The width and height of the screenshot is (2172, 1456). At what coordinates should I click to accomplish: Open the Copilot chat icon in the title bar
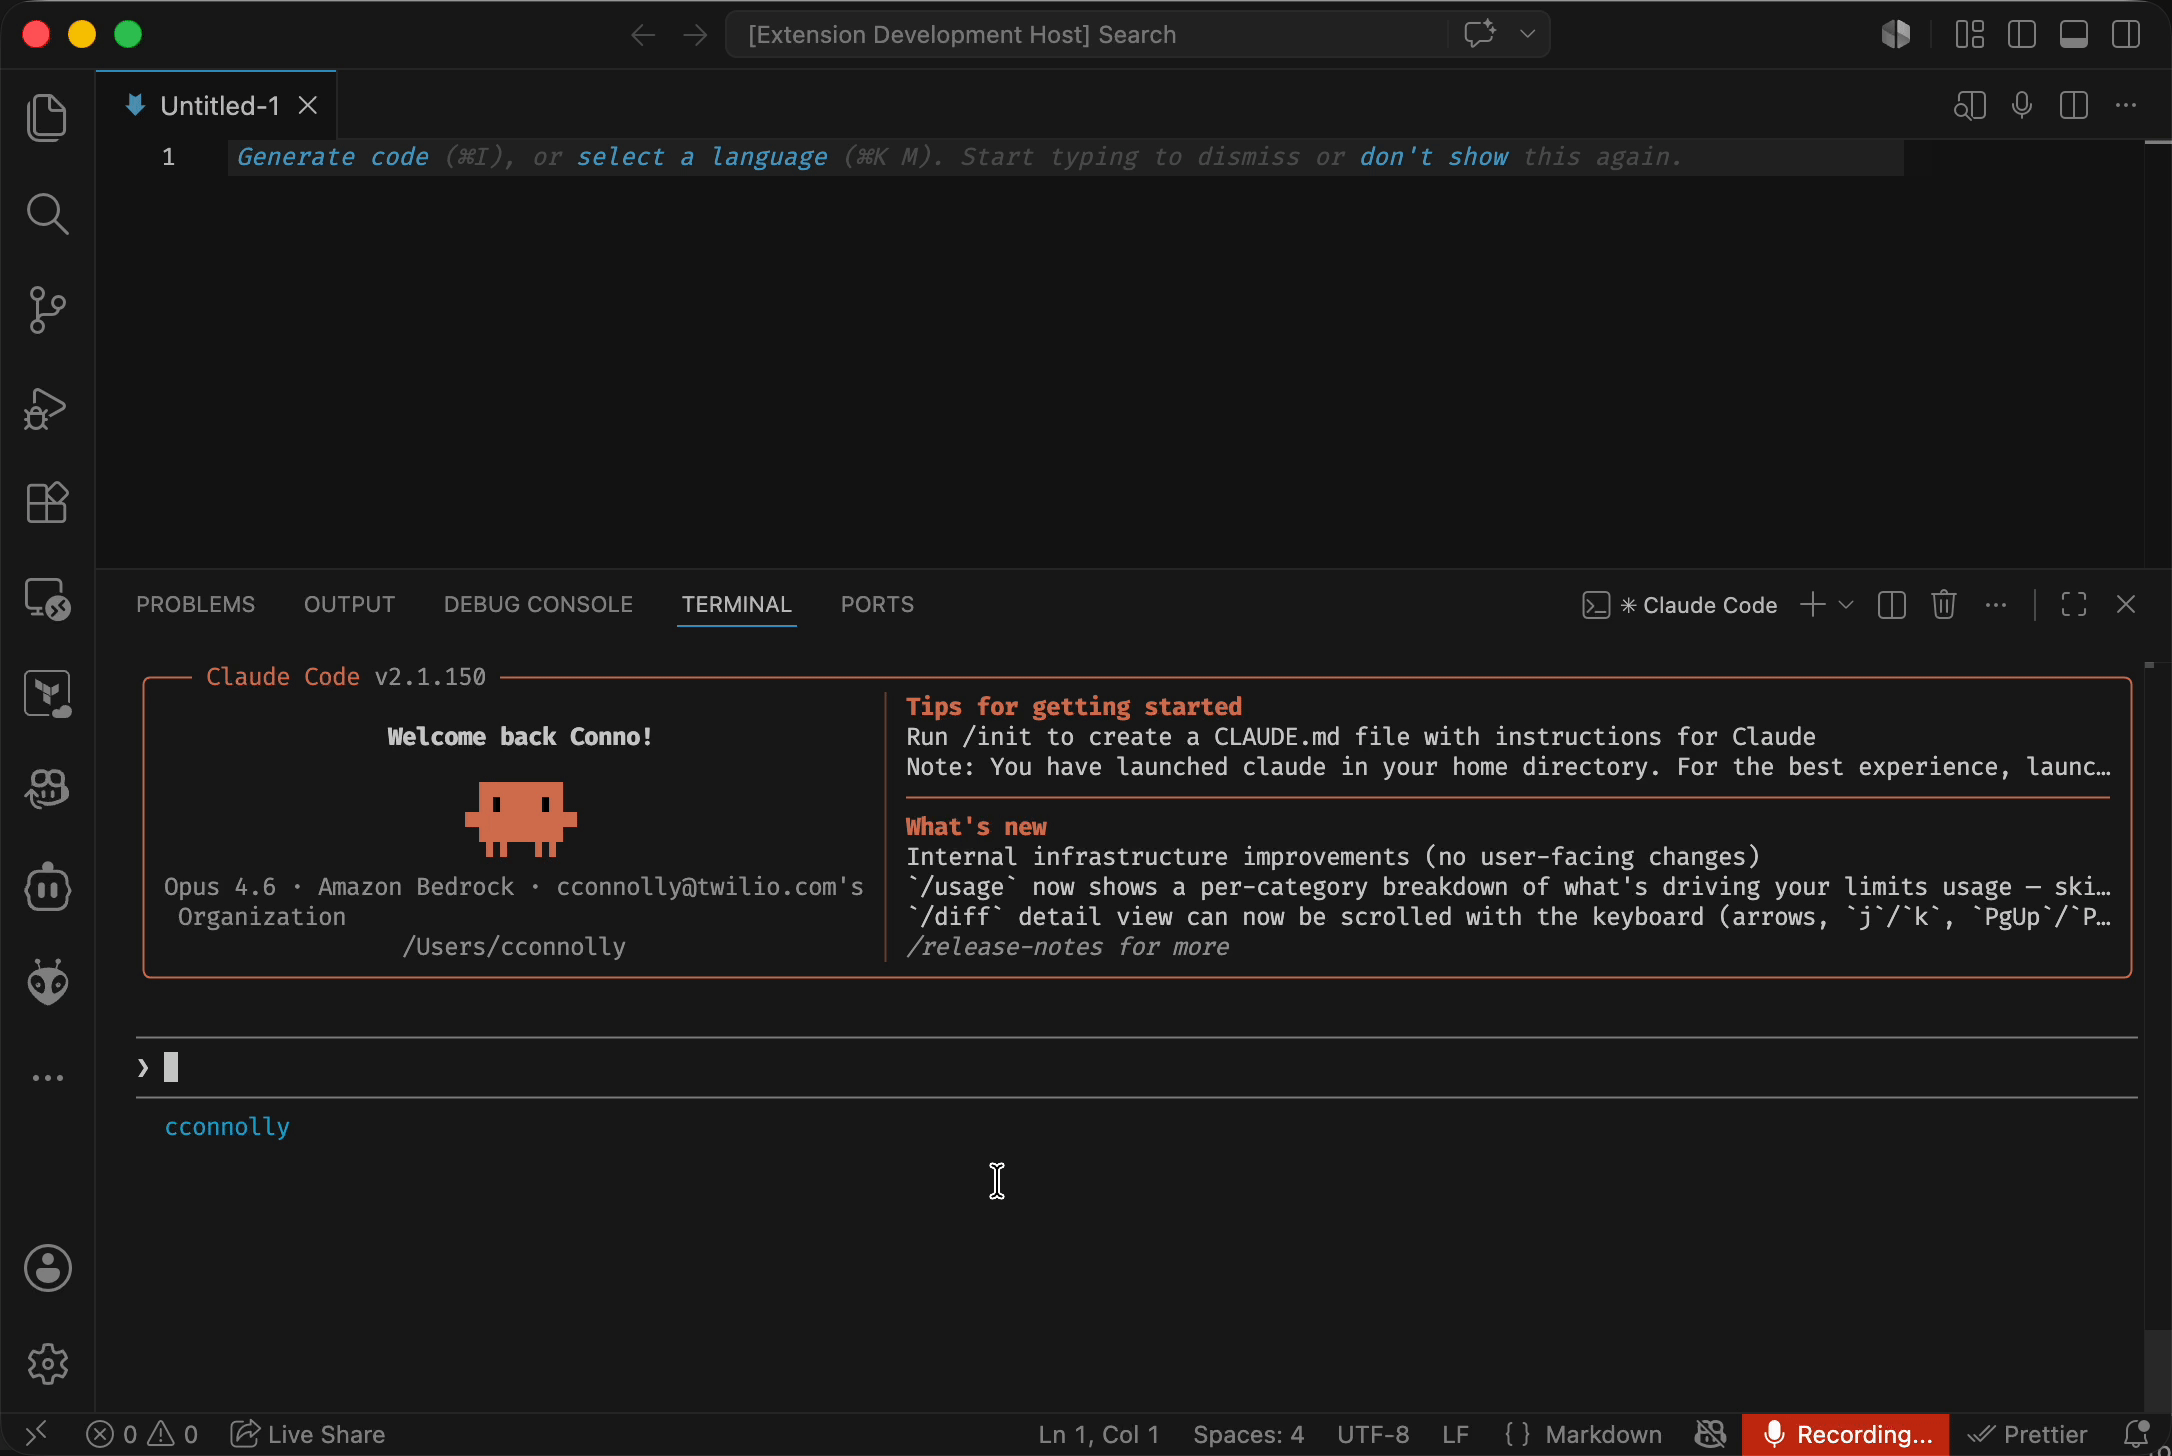(x=1480, y=34)
